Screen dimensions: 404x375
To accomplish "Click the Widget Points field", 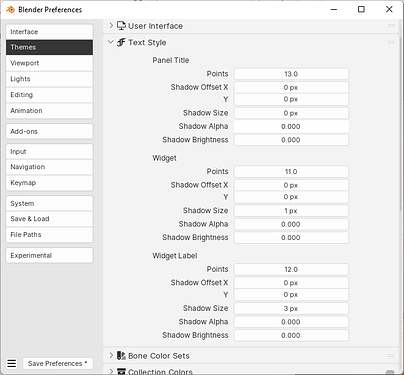I will (291, 171).
